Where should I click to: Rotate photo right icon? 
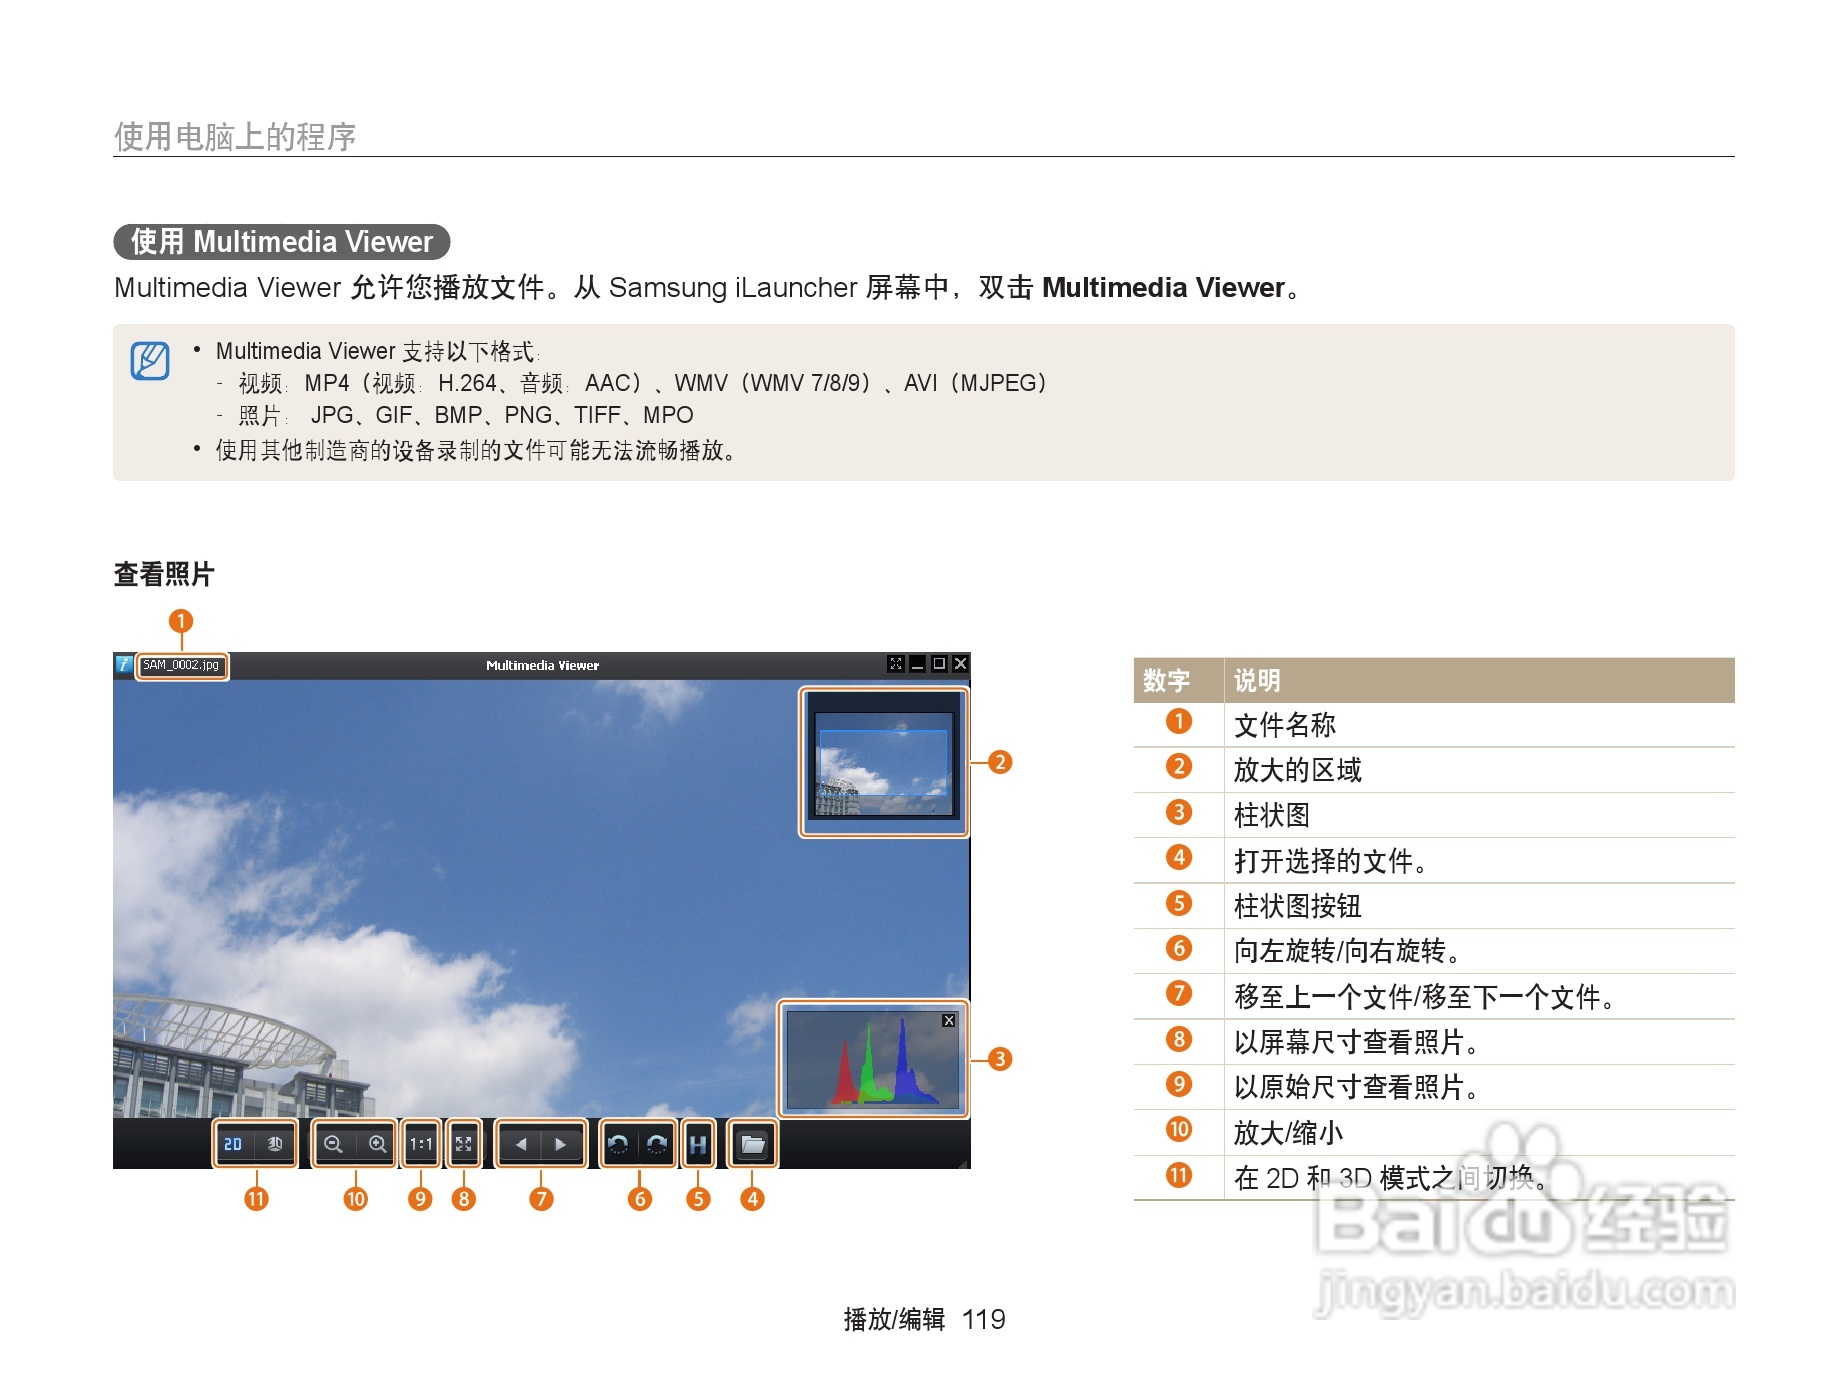657,1144
